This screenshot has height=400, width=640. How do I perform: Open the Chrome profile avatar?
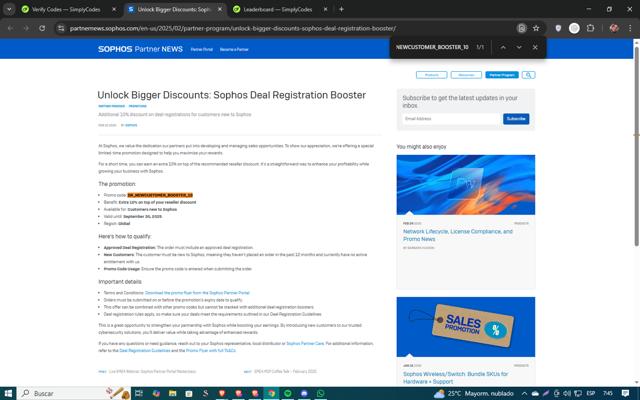point(613,28)
